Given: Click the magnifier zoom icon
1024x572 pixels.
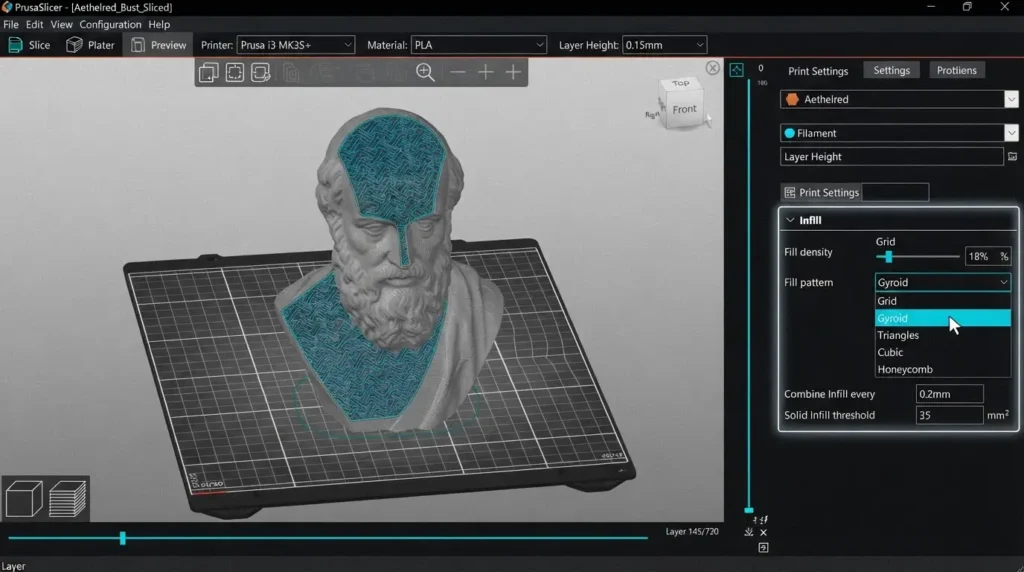Looking at the screenshot, I should [425, 72].
